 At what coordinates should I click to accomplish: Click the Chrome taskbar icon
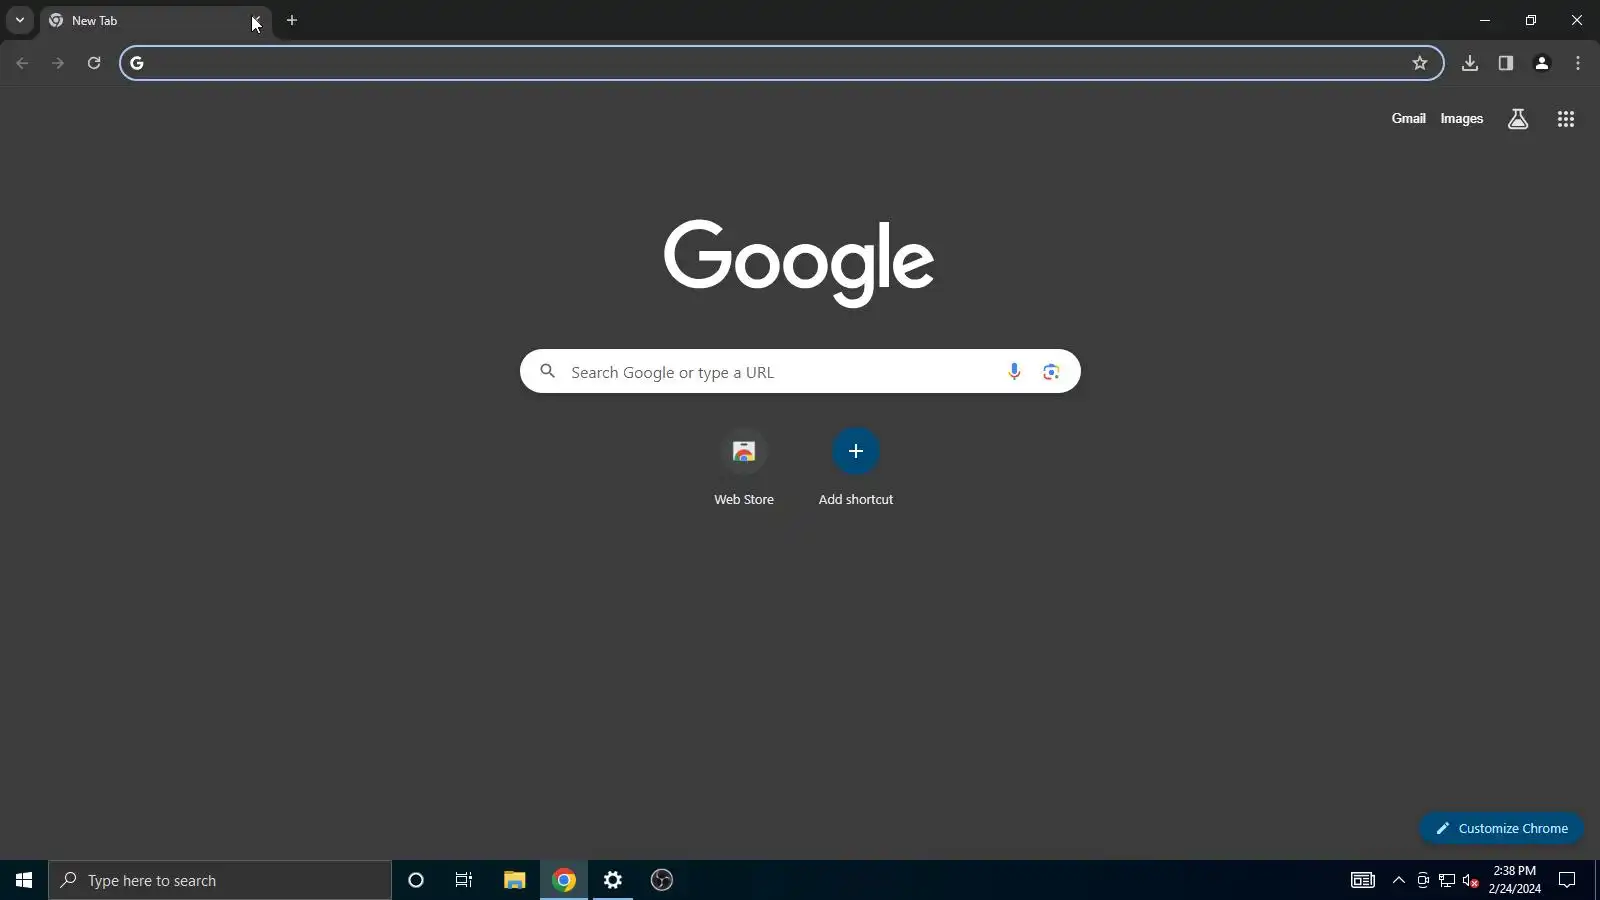coord(564,880)
